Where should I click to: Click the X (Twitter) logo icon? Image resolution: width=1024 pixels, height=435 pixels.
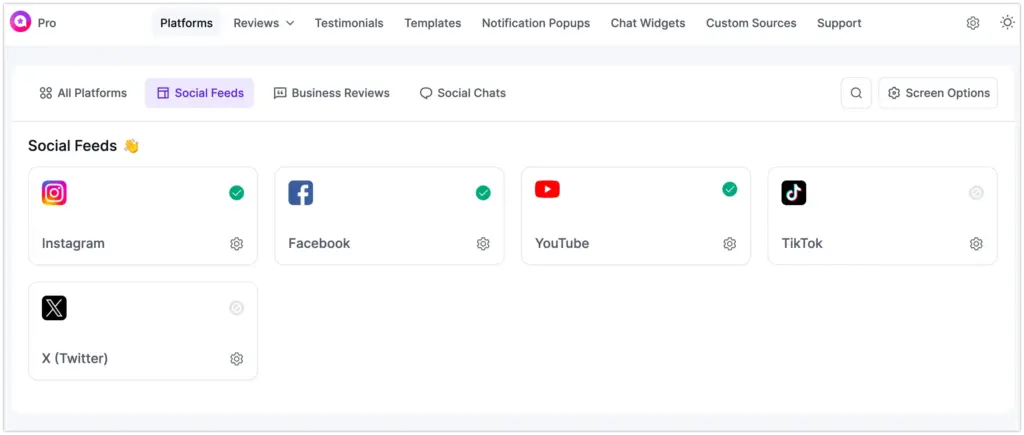pos(54,308)
